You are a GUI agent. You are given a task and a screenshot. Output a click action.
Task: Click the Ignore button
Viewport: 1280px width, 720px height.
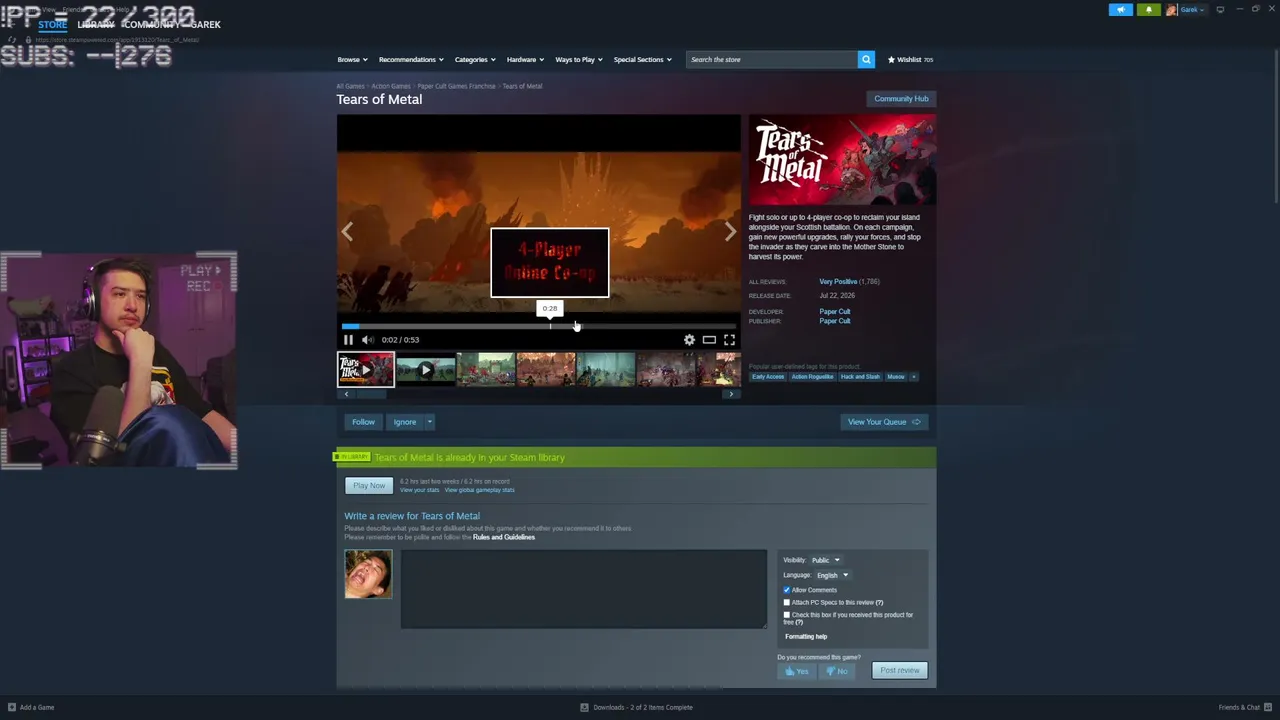pyautogui.click(x=404, y=422)
